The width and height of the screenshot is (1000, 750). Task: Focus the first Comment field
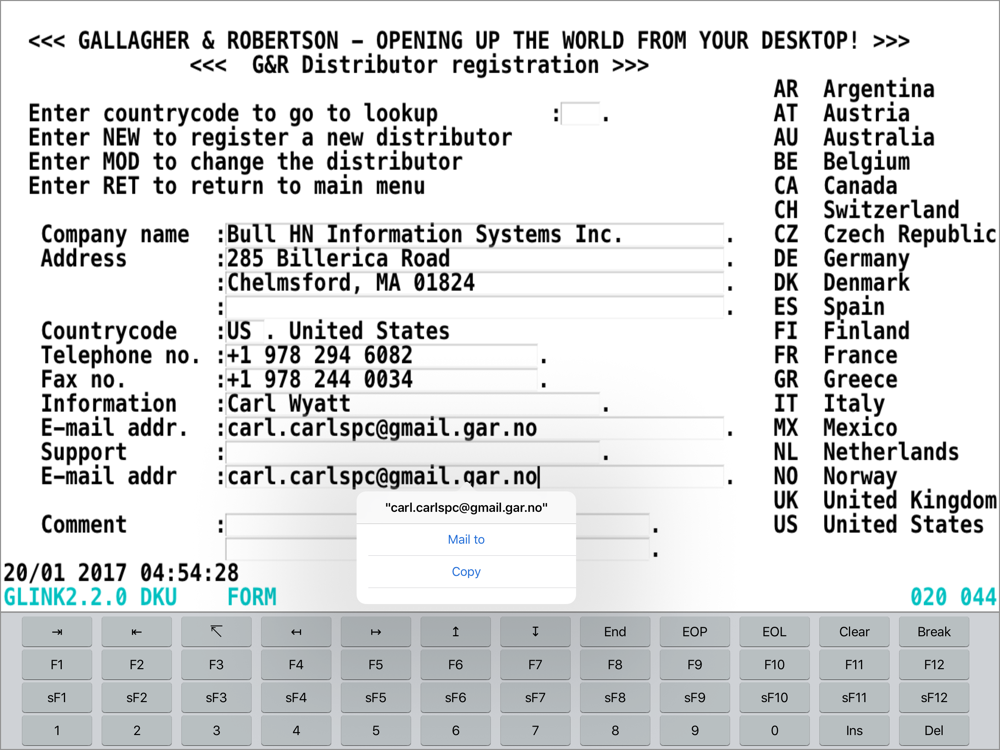pos(438,526)
